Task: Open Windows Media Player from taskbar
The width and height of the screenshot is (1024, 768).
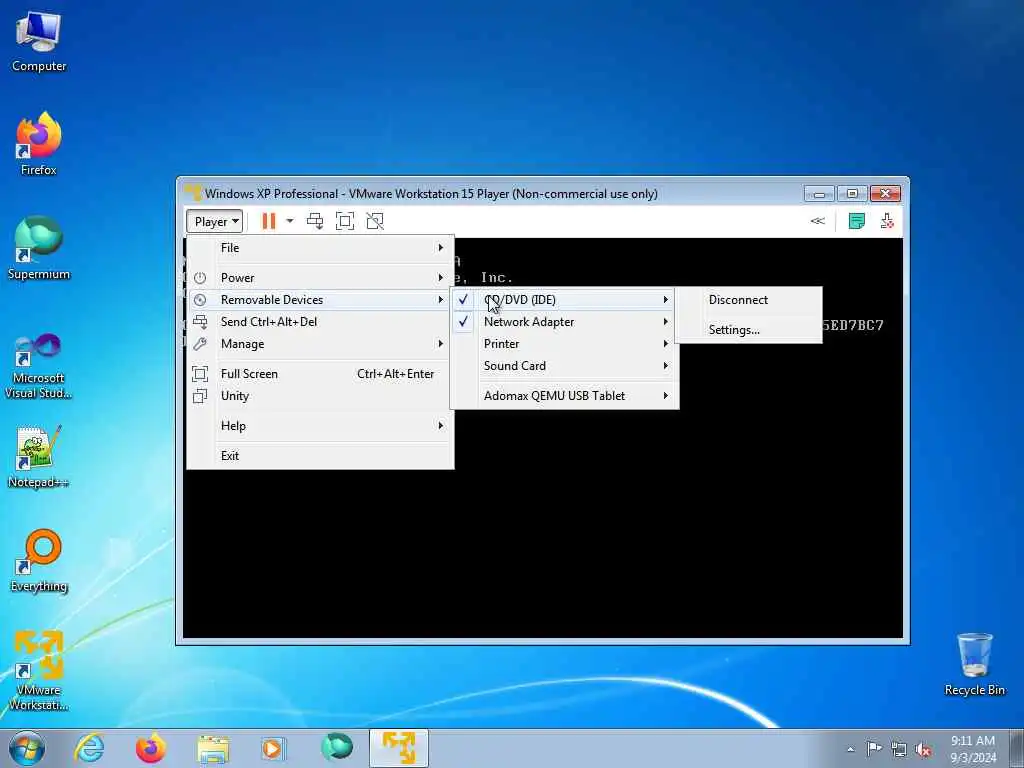Action: (272, 748)
